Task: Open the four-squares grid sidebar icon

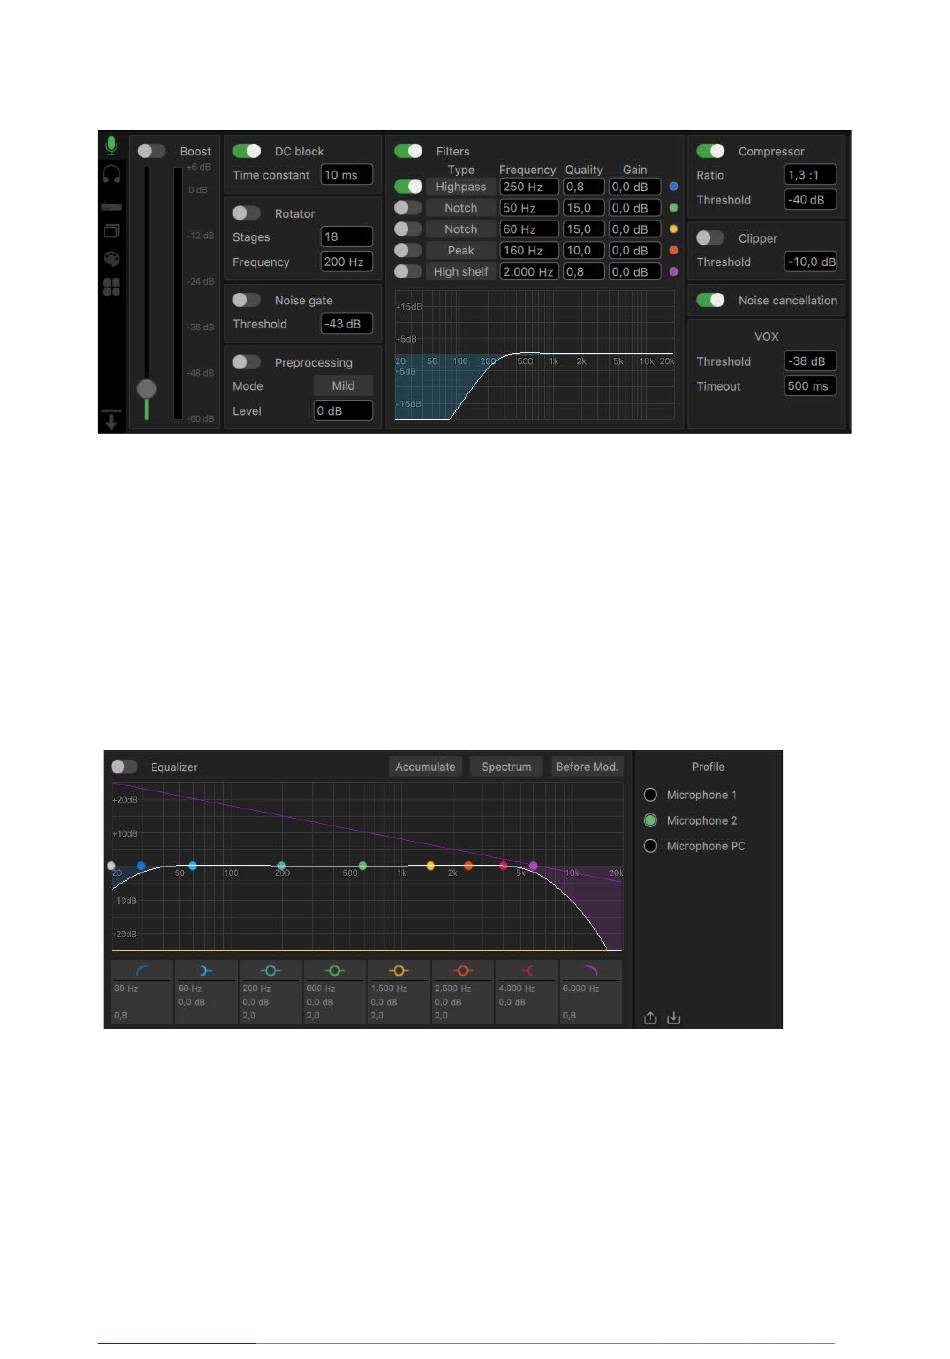Action: coord(111,287)
